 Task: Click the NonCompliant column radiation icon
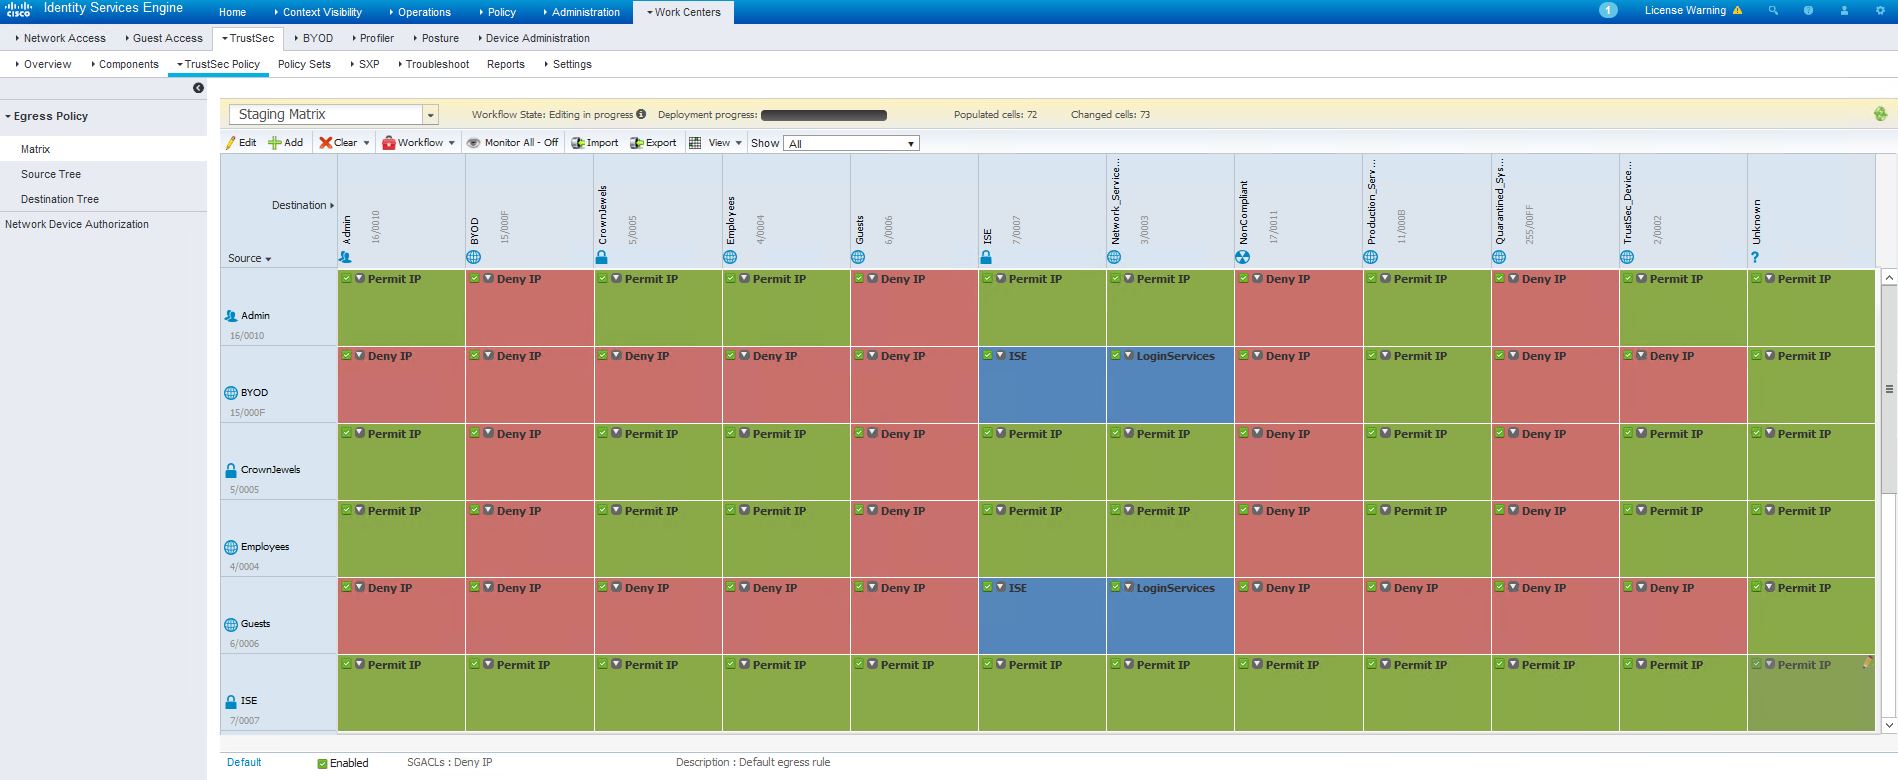(1242, 257)
